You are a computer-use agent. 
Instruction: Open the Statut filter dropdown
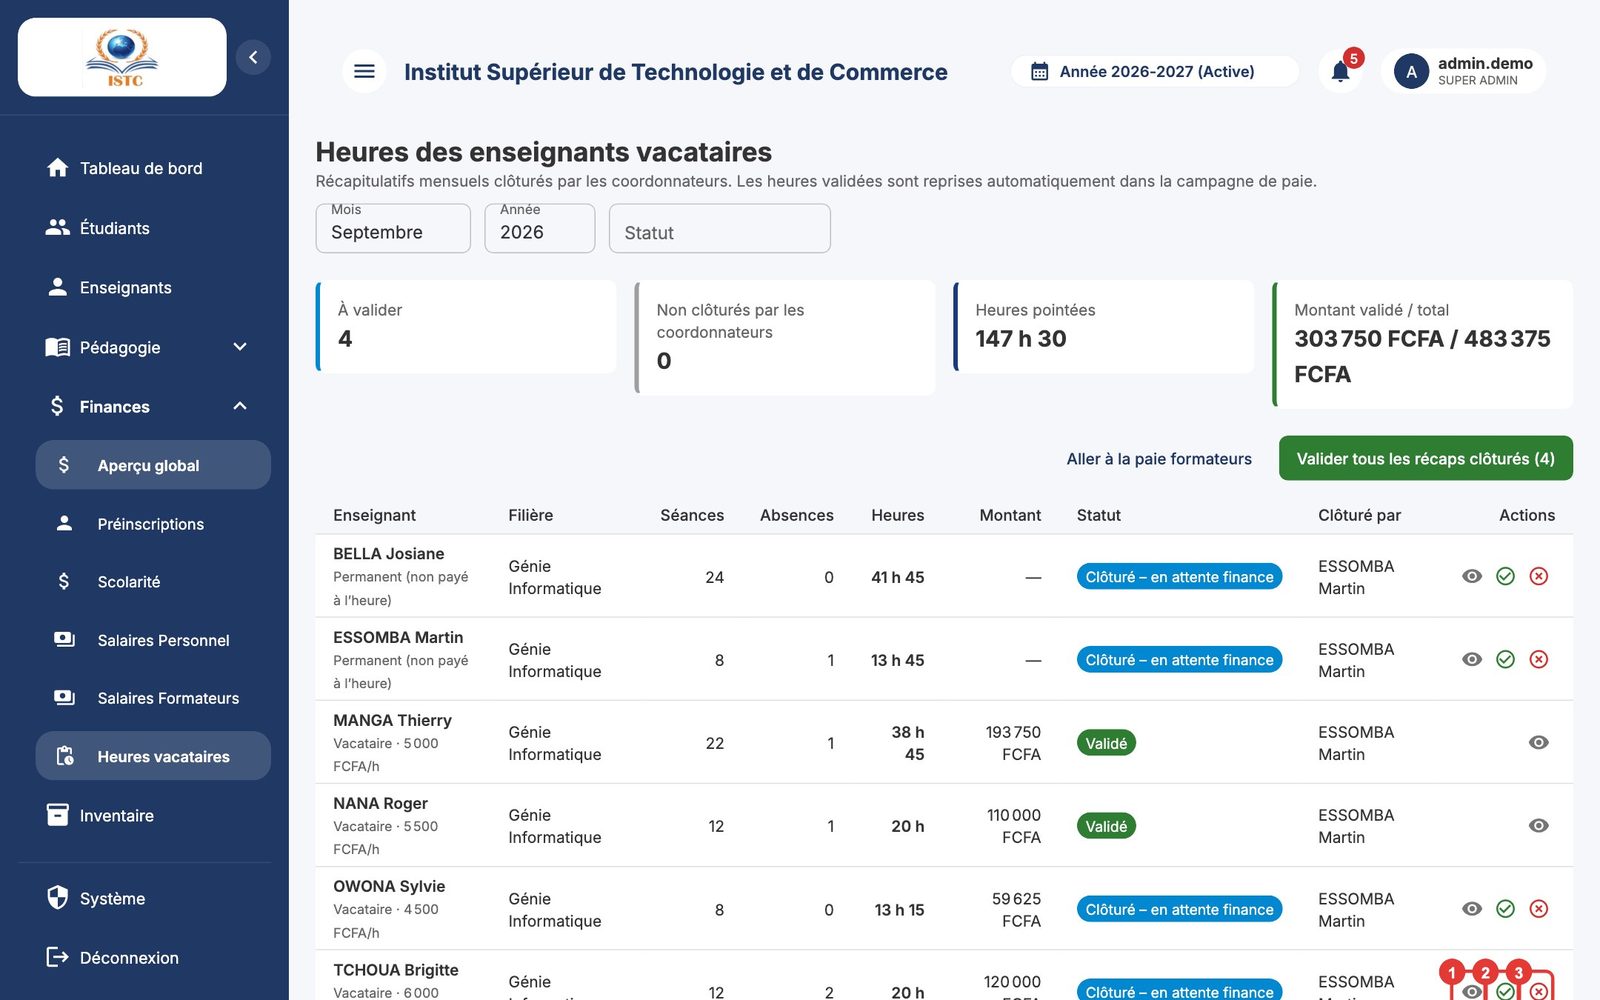720,229
